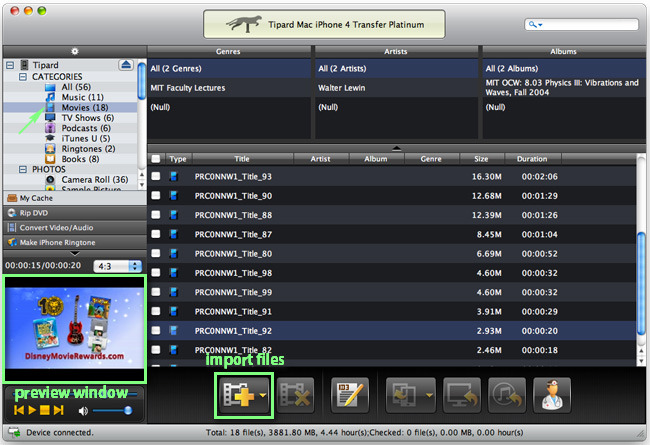
Task: Skip to previous track in preview
Action: tap(19, 410)
